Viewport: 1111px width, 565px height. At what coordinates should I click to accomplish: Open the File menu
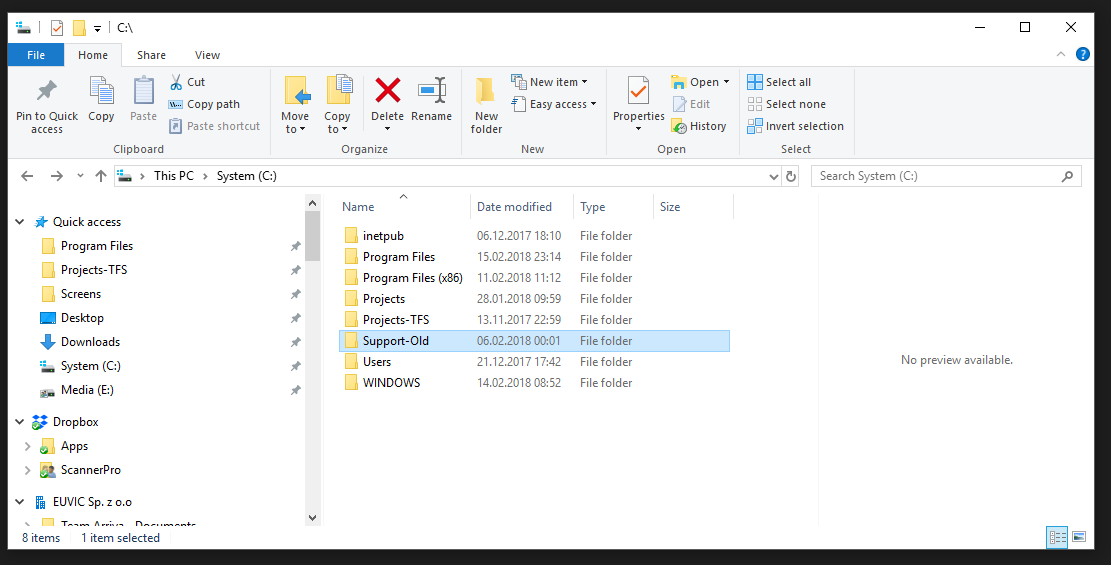pos(36,55)
